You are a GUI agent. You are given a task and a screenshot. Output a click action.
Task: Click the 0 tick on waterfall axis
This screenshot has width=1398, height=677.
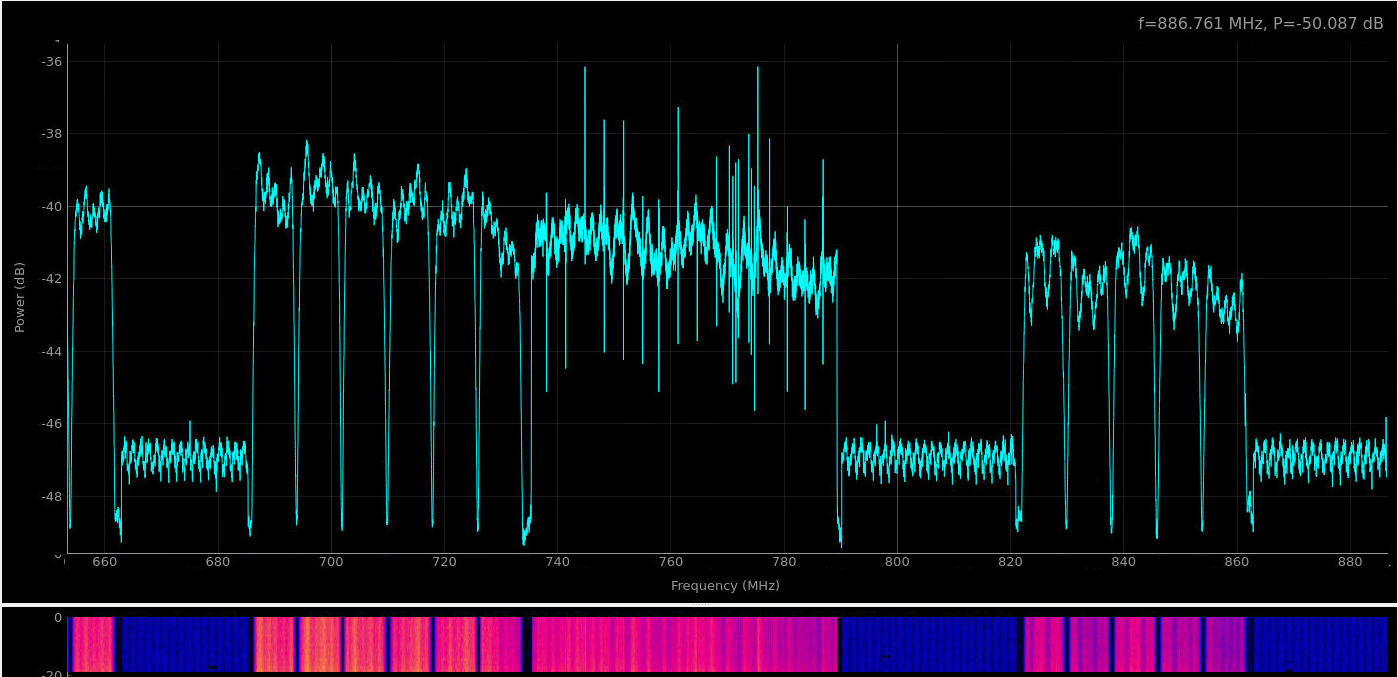tap(57, 618)
